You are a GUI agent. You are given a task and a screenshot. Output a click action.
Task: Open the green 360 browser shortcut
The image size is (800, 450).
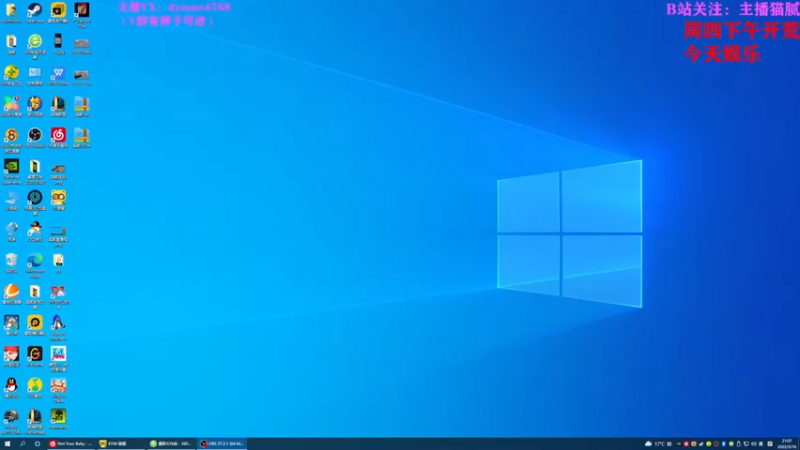point(35,45)
